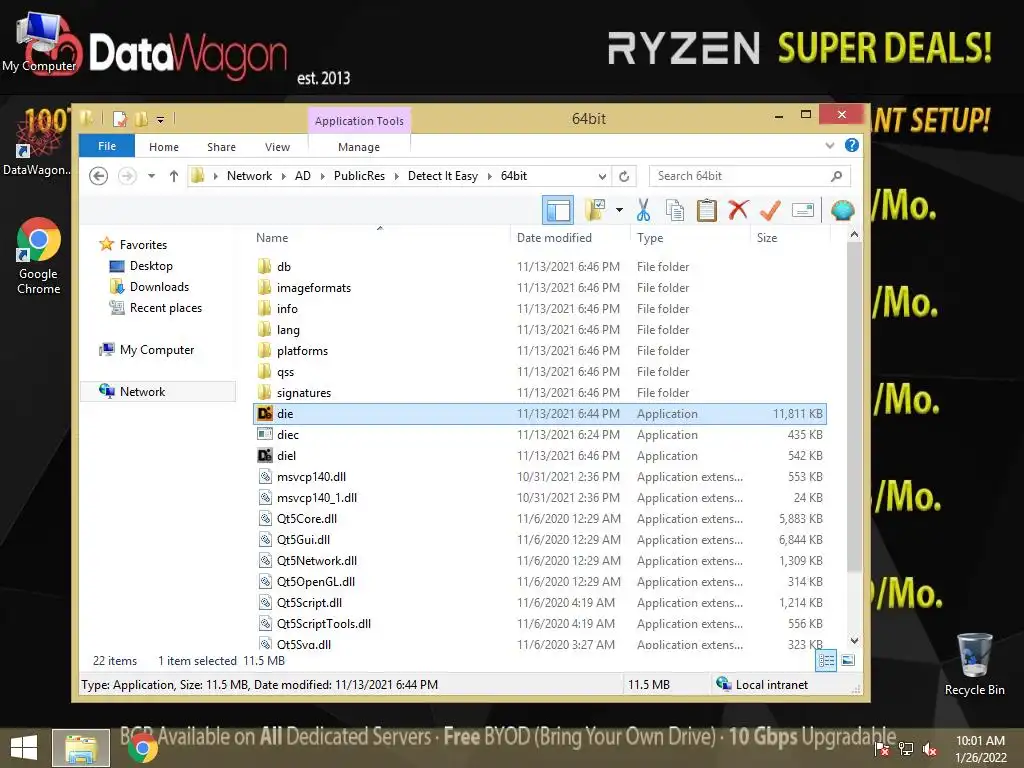Open folder options icon dropdown arrow
The height and width of the screenshot is (768, 1024).
pos(619,210)
